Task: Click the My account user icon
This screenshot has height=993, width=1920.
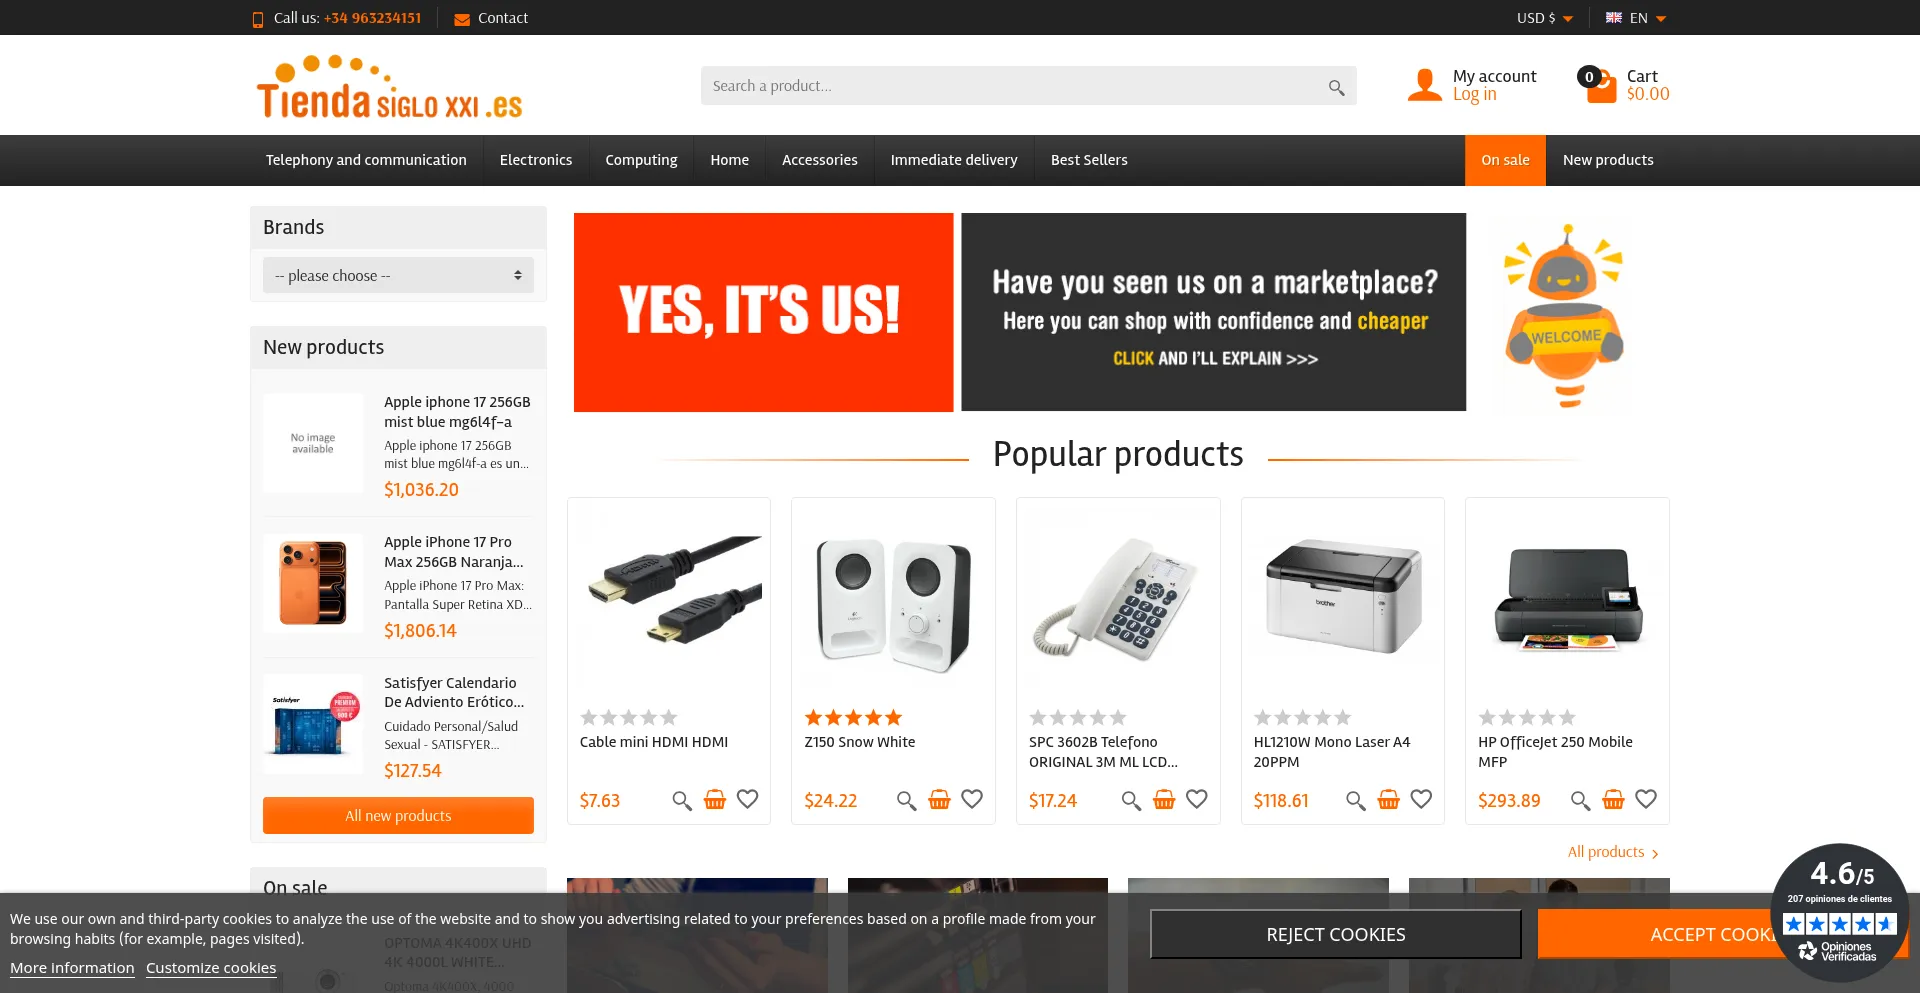Action: click(x=1424, y=85)
